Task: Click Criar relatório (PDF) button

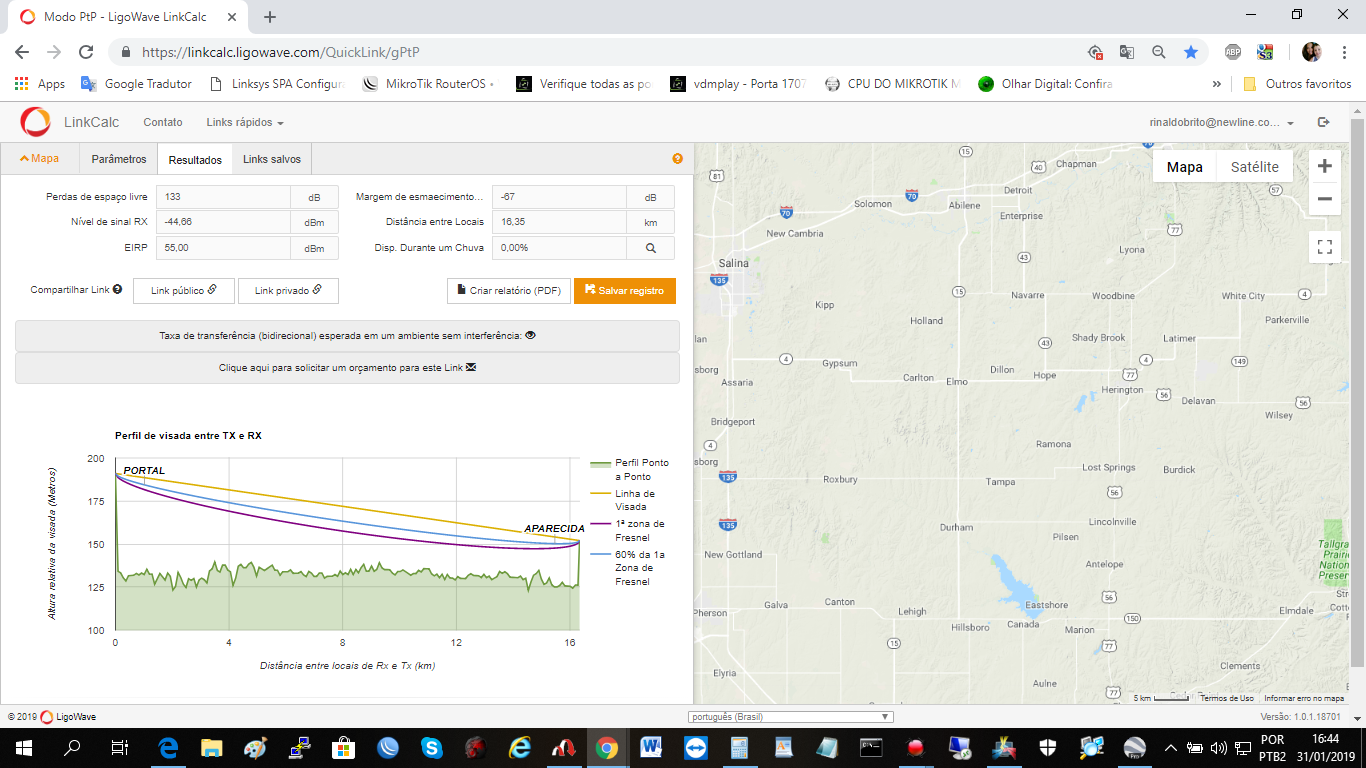Action: tap(508, 290)
